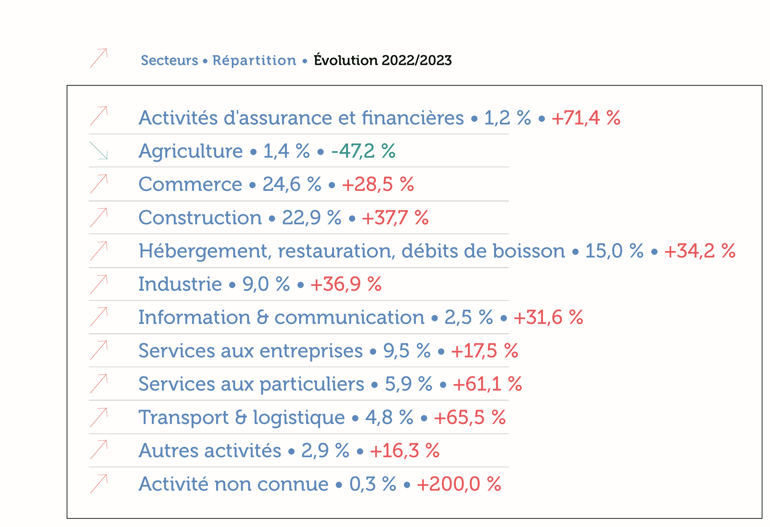Click the arrow beside Transport & logistique
770x527 pixels.
98,417
